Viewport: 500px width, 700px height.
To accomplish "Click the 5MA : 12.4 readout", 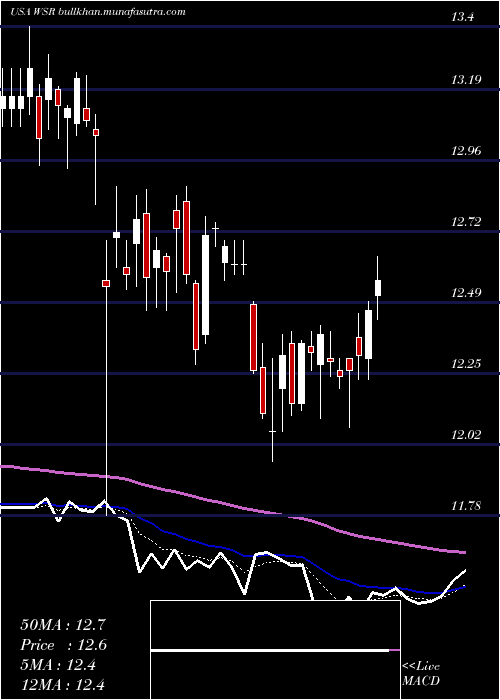I will 58,665.
